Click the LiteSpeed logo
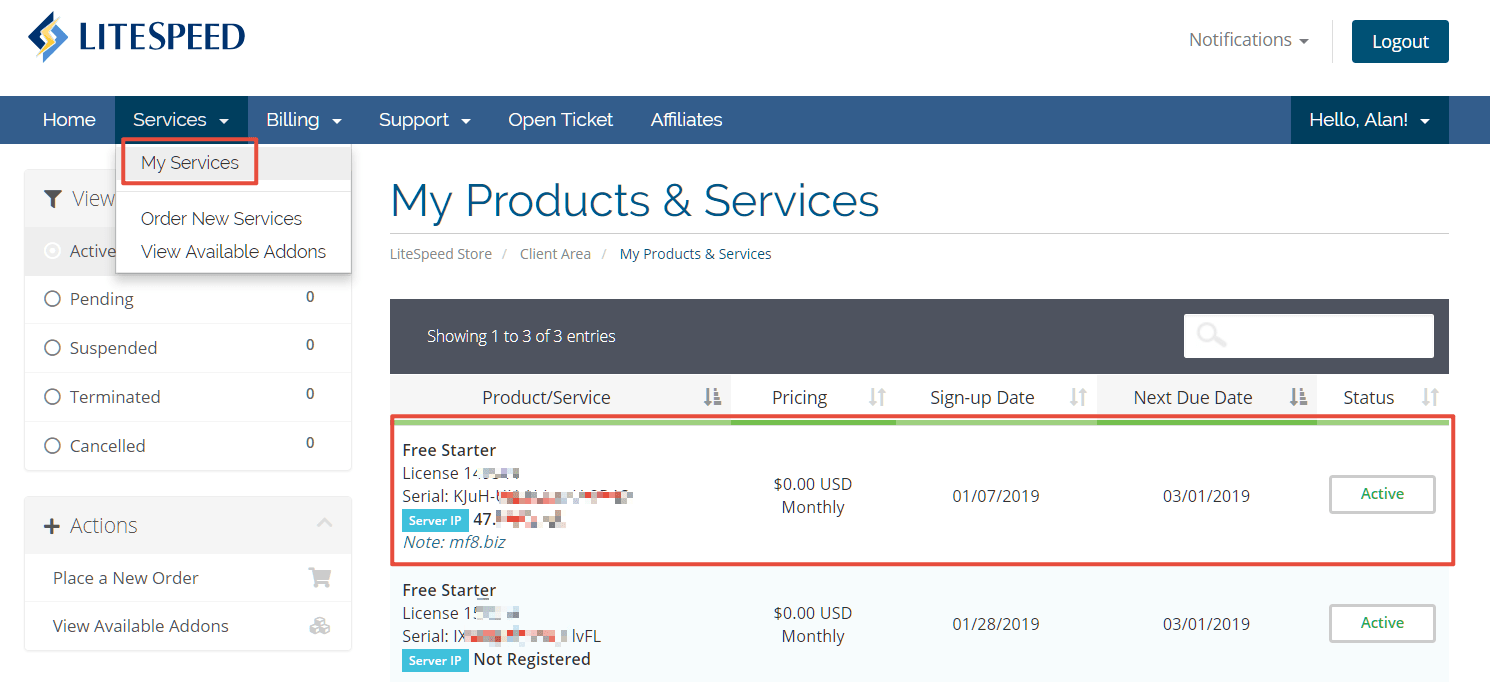 click(136, 37)
